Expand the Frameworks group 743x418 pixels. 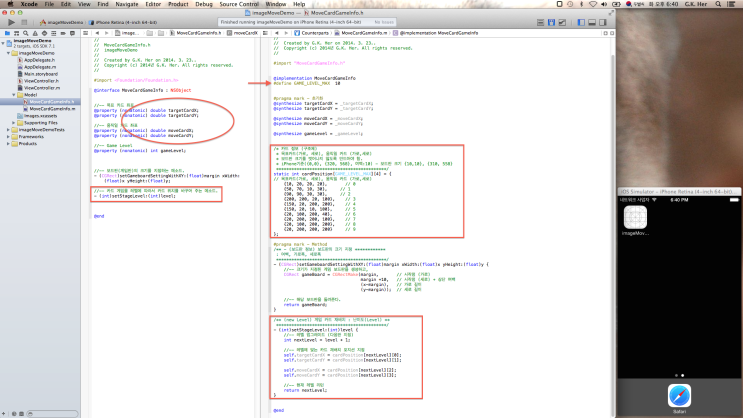pyautogui.click(x=7, y=136)
